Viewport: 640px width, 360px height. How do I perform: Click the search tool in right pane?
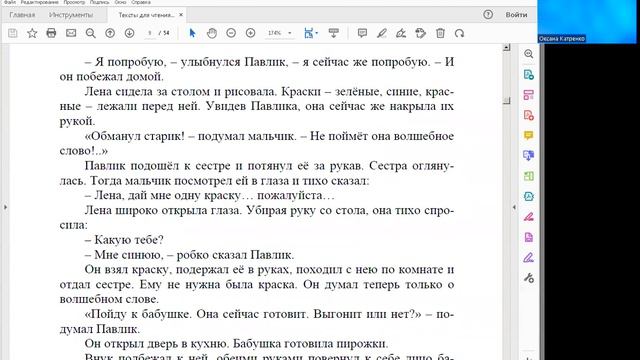click(529, 54)
